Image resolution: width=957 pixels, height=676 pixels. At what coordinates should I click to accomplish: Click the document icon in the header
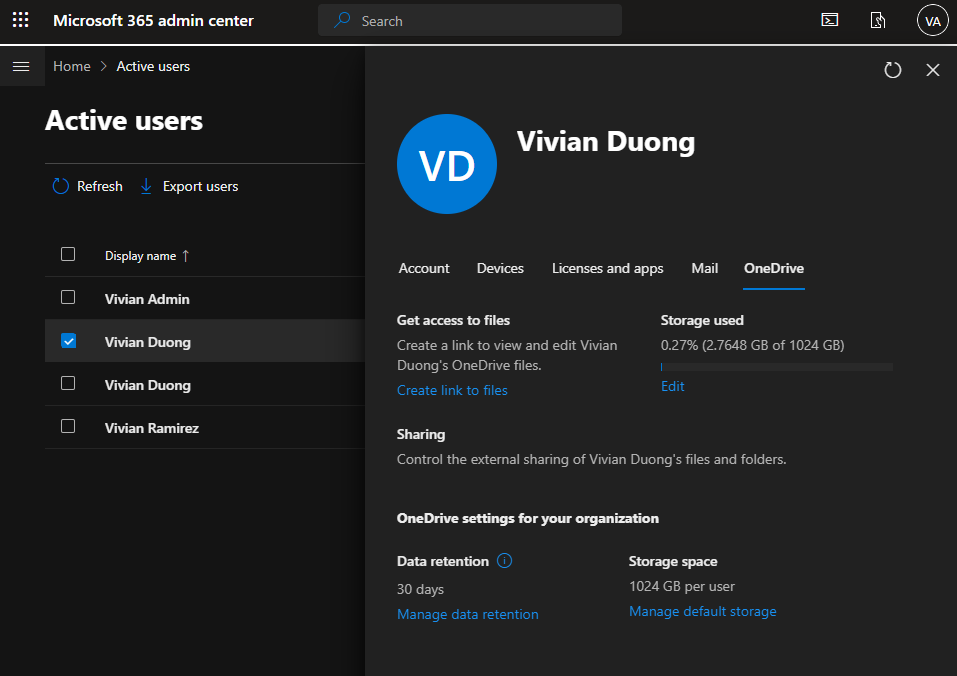(x=878, y=20)
